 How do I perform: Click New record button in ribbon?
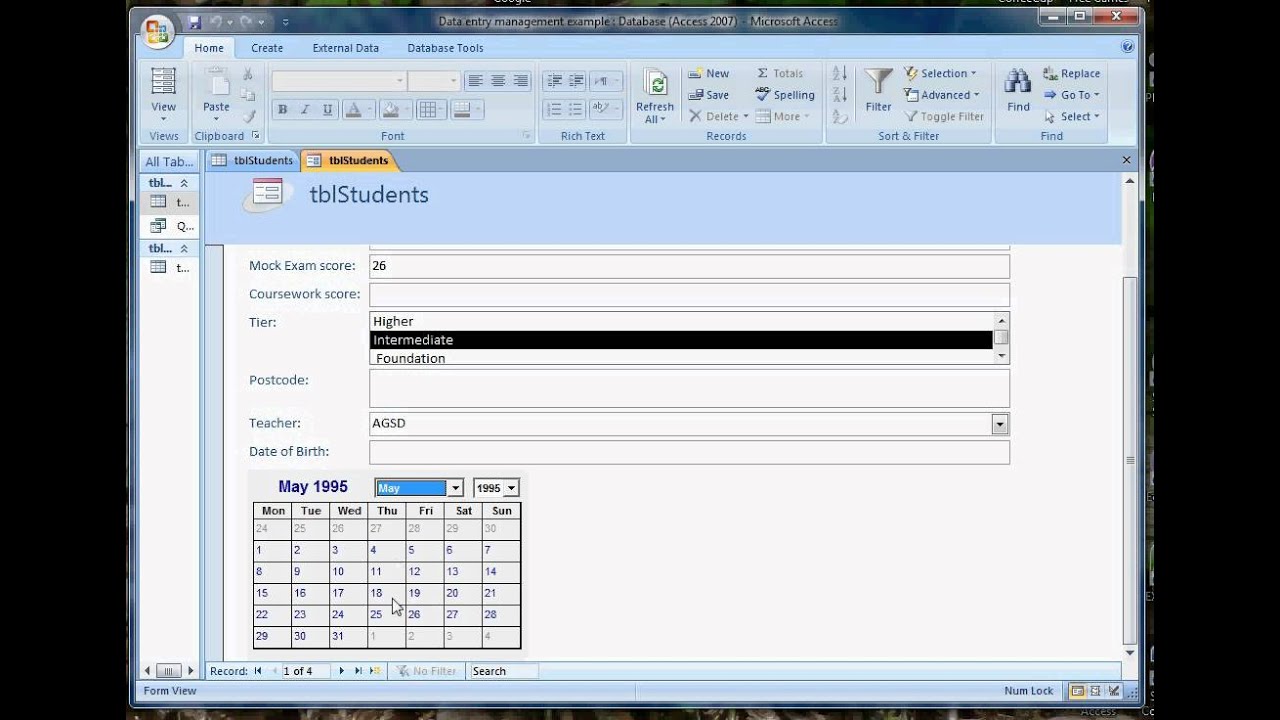tap(708, 73)
